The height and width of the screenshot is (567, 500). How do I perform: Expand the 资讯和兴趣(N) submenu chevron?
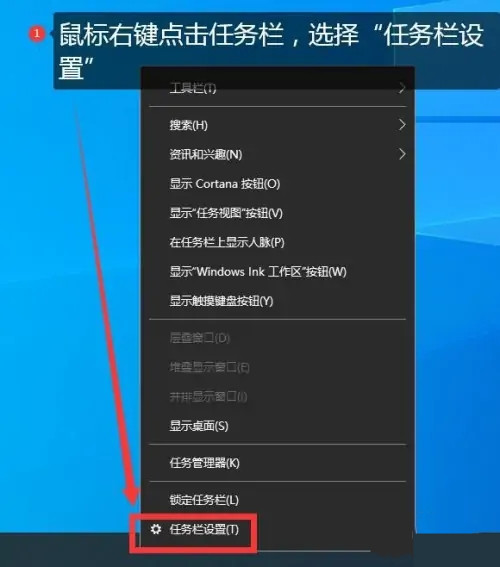coord(402,154)
